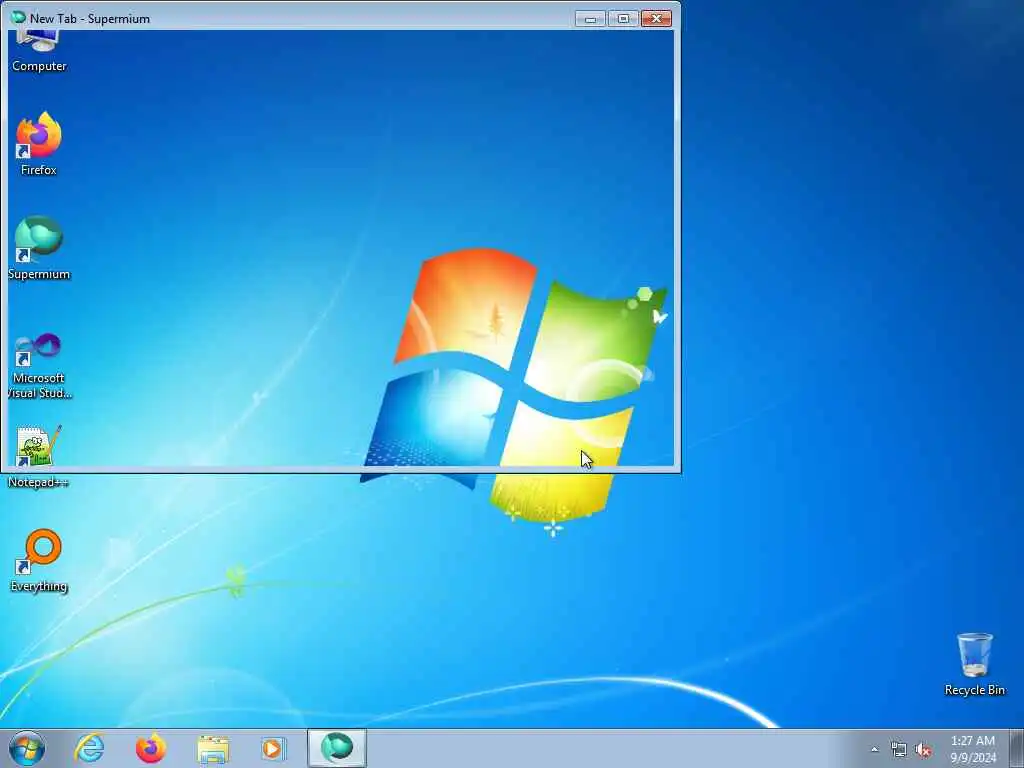Close the Supermium New Tab window
1024x768 pixels.
[x=656, y=19]
